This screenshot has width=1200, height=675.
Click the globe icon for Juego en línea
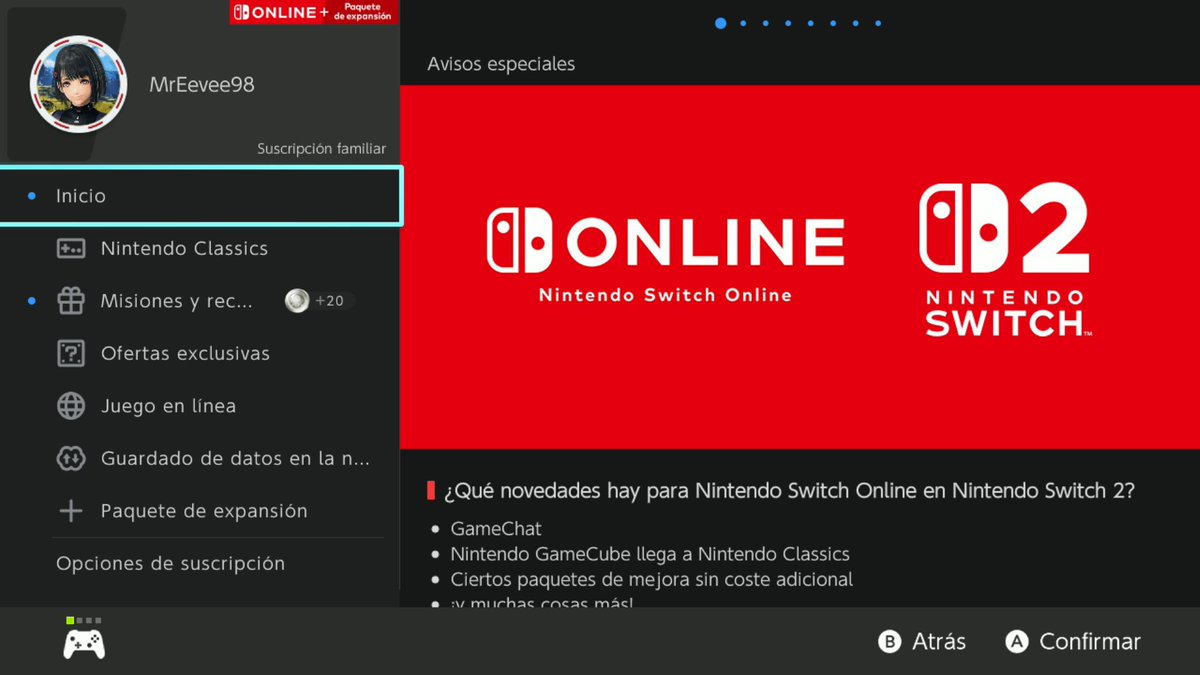click(x=70, y=406)
